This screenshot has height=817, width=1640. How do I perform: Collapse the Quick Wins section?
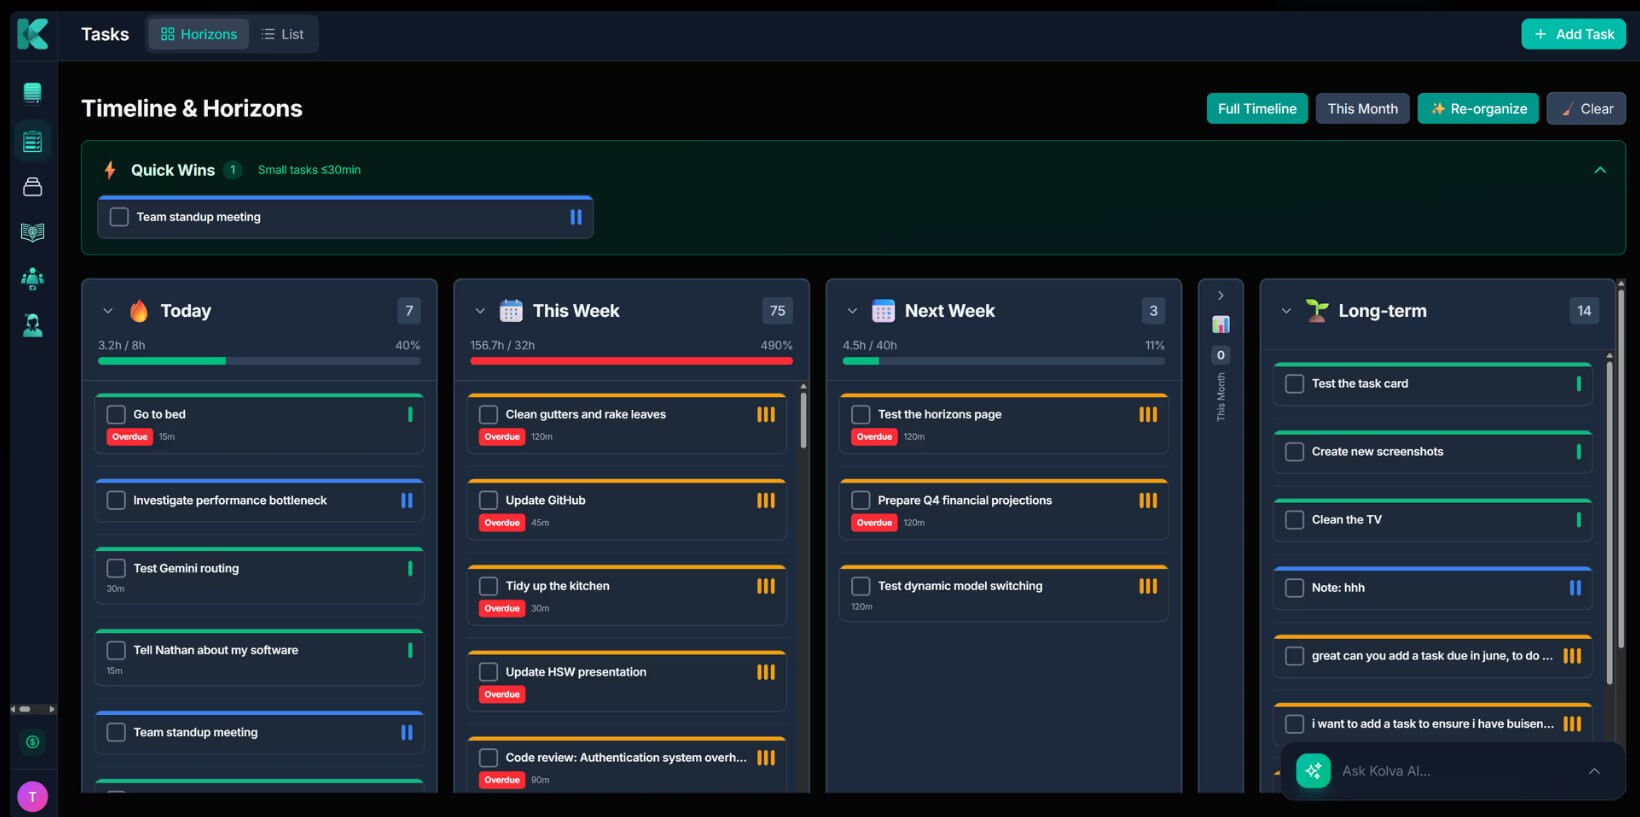(x=1600, y=170)
